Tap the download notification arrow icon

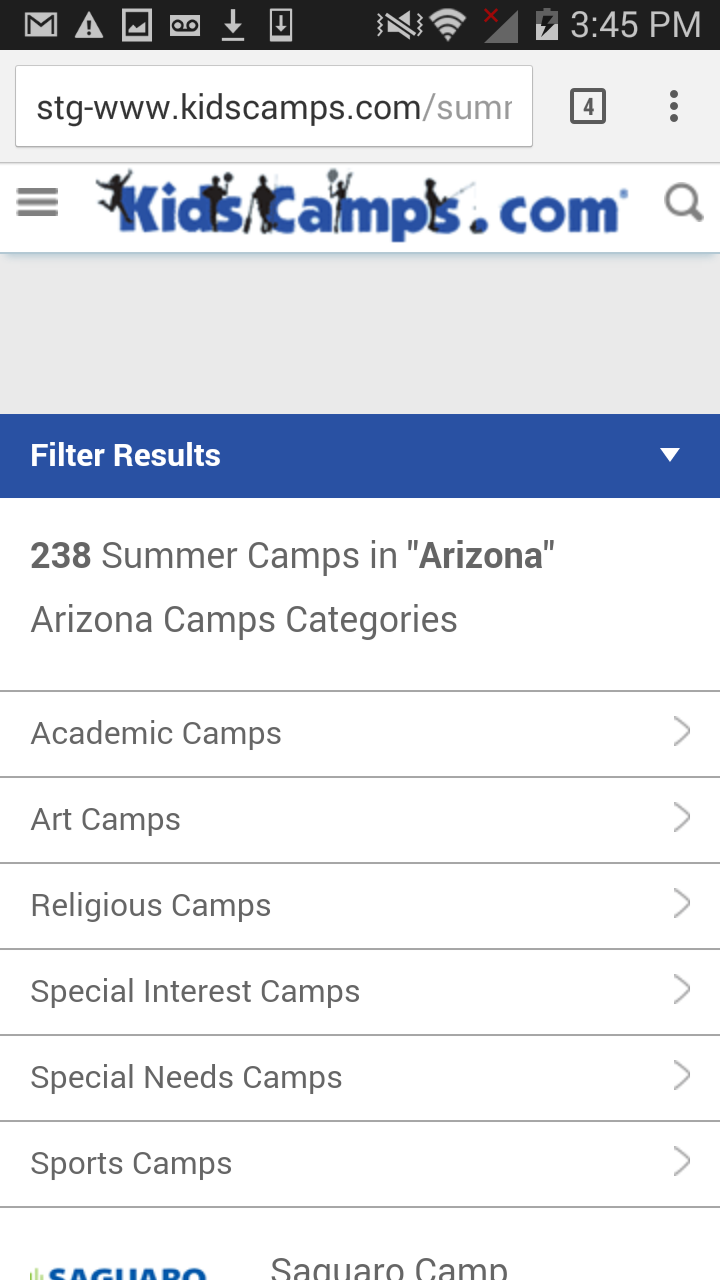233,25
